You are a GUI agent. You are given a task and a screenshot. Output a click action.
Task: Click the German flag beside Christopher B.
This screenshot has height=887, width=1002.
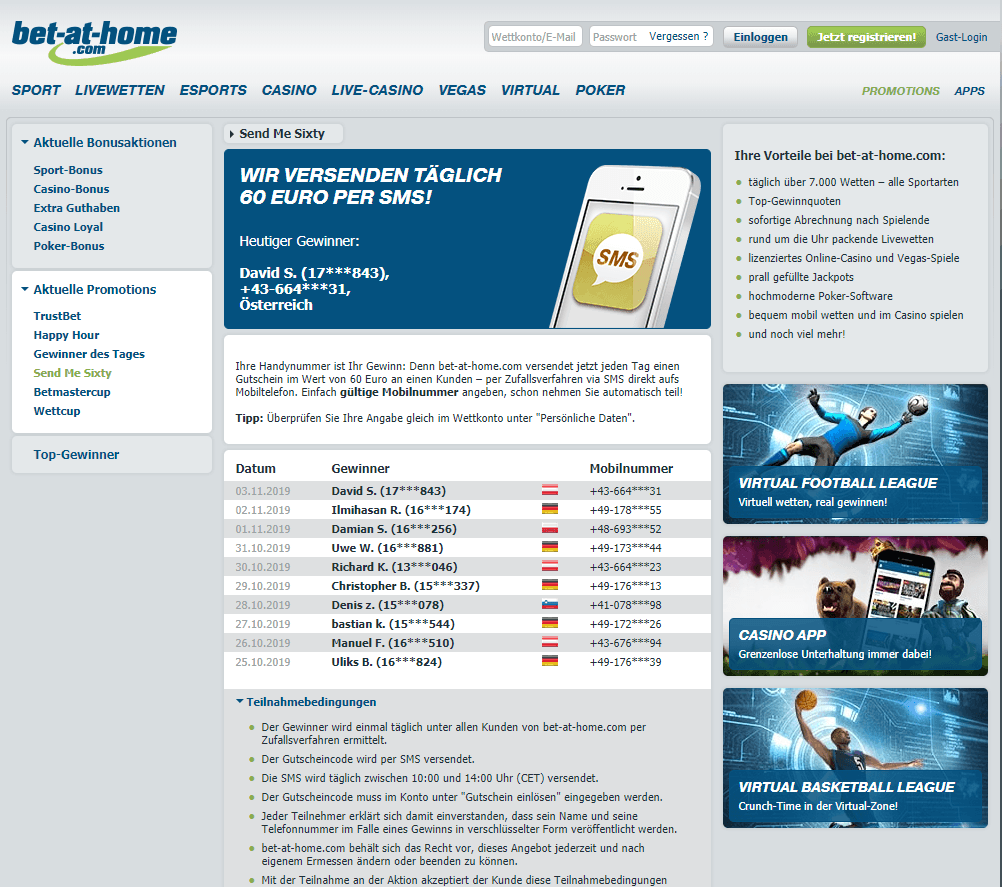[x=550, y=585]
